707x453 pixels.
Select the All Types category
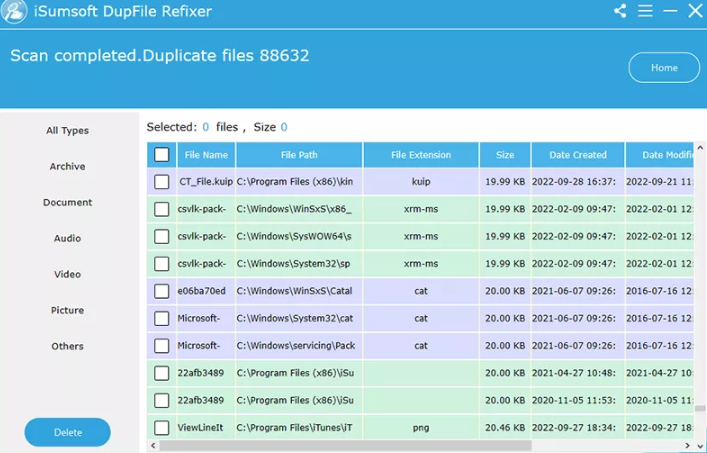click(x=68, y=130)
